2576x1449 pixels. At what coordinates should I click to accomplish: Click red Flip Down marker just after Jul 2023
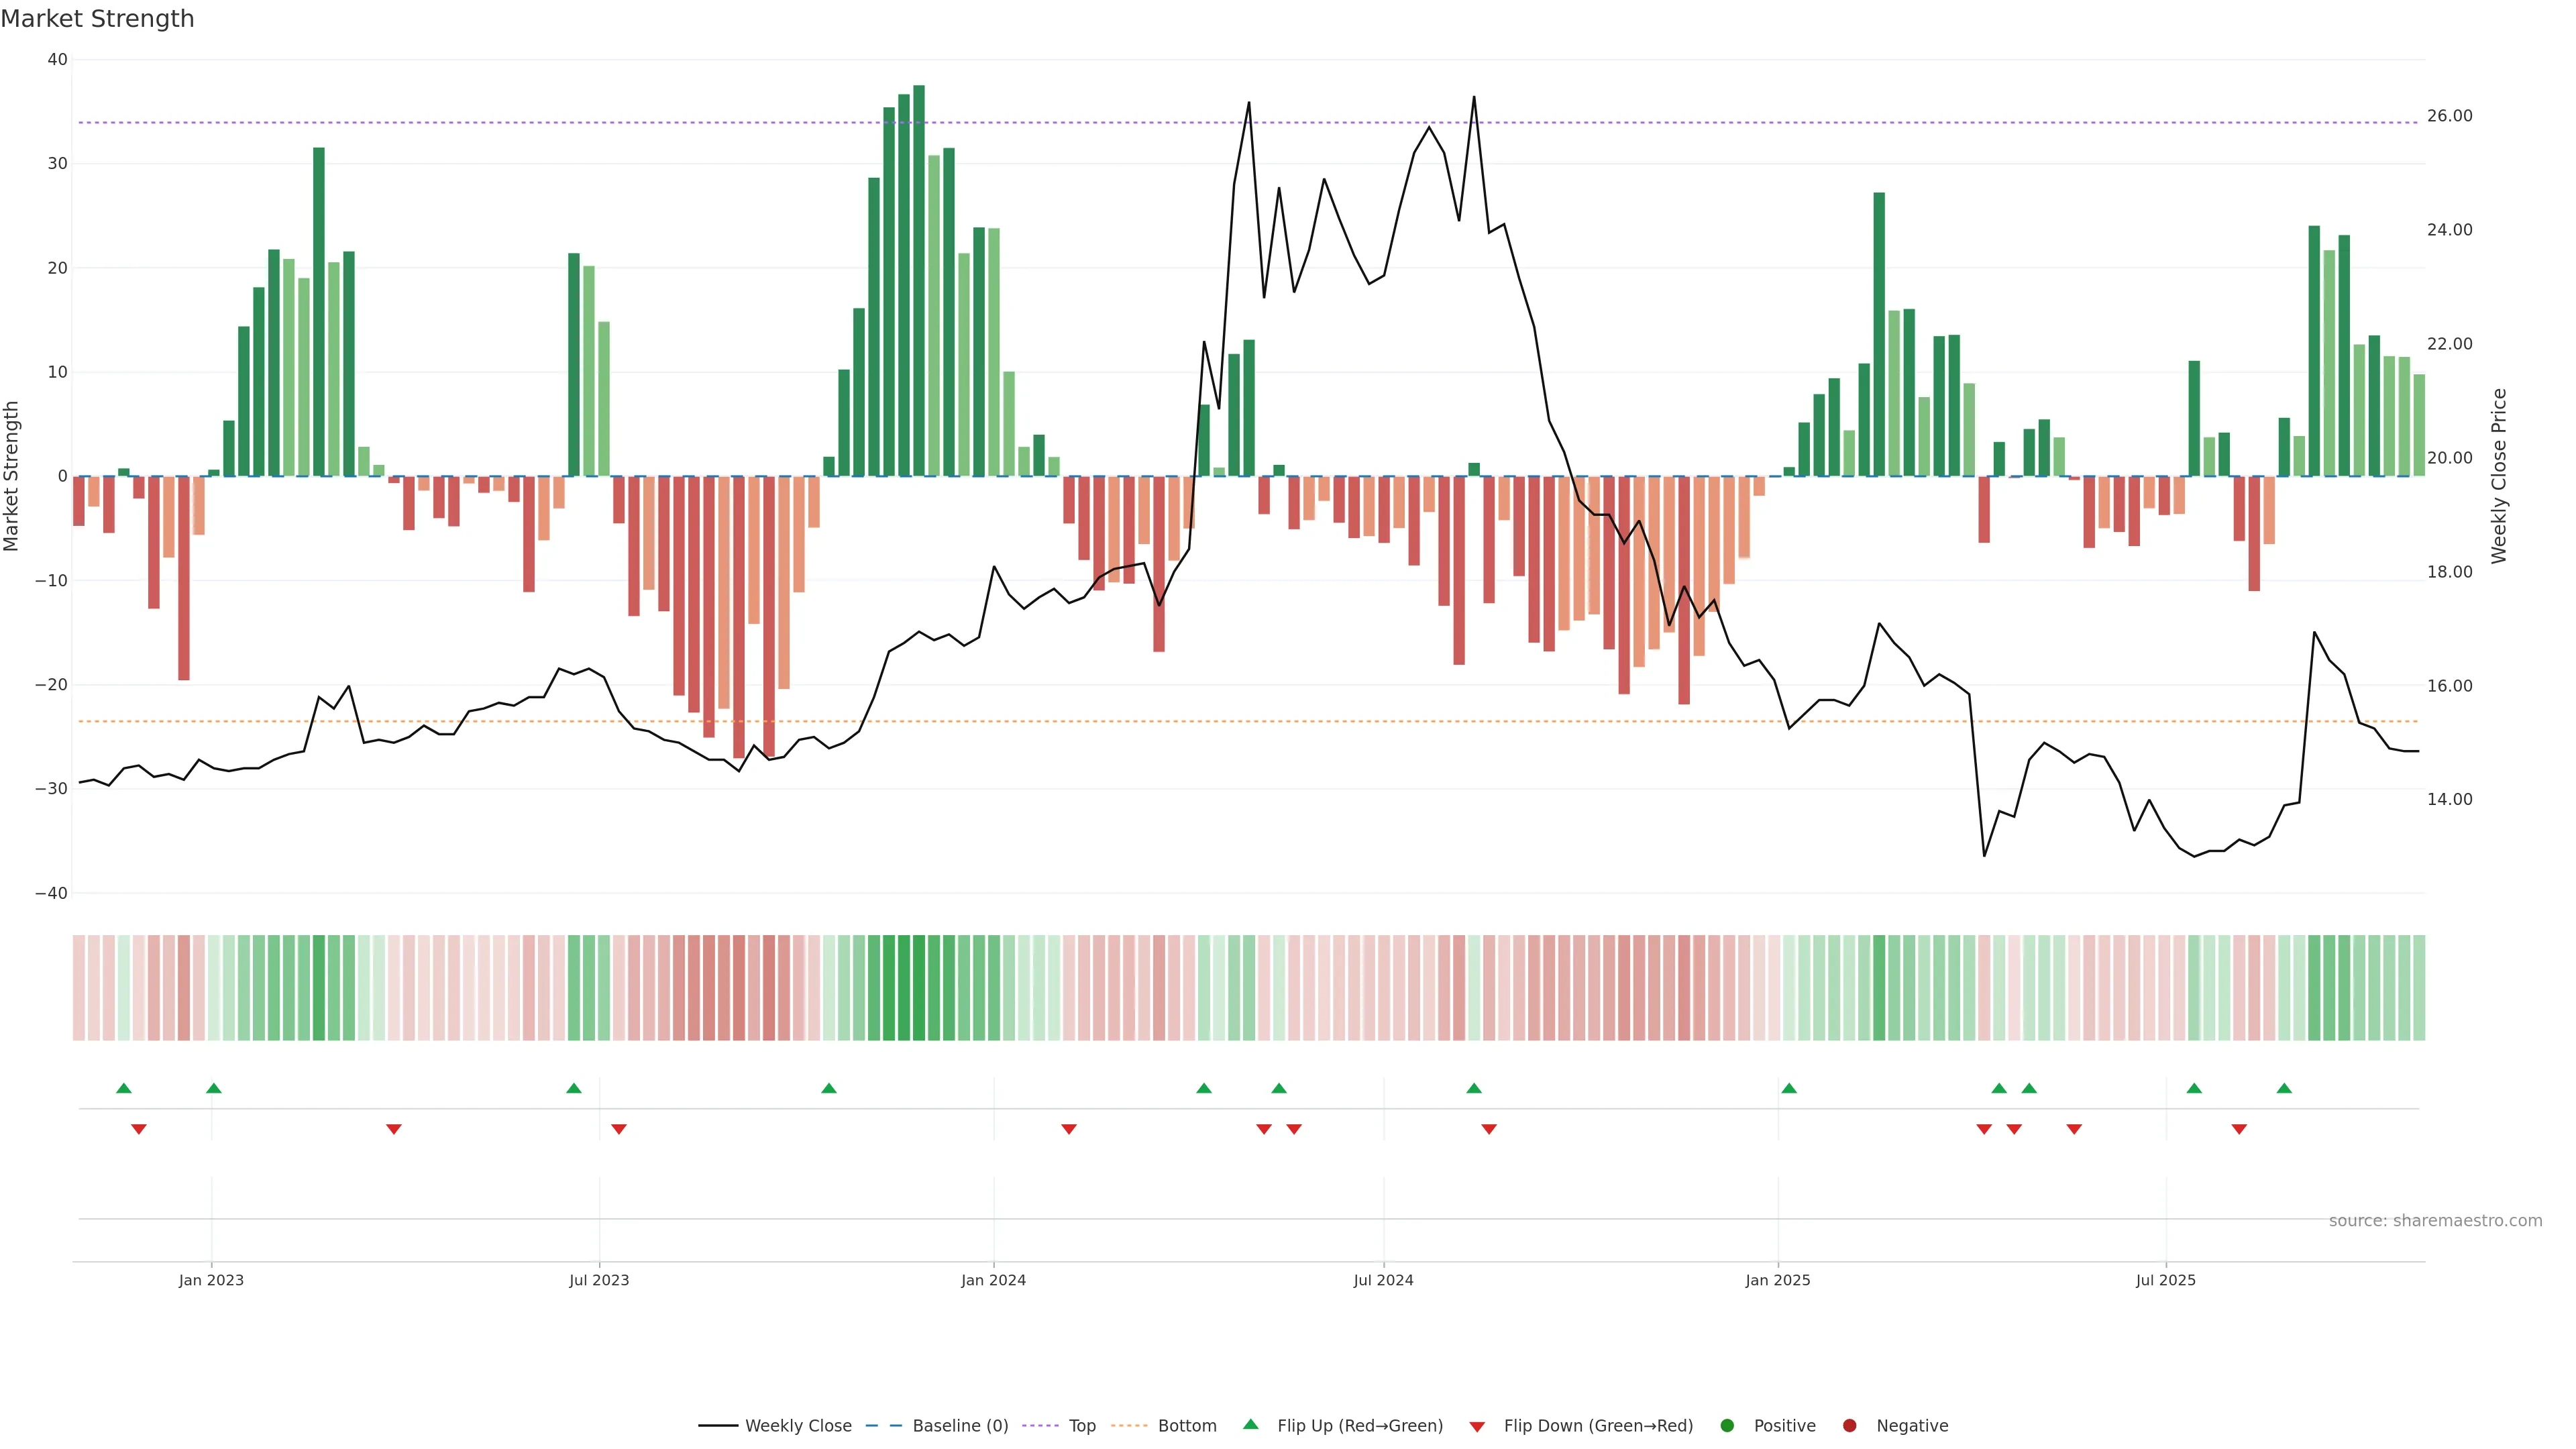pos(619,1129)
